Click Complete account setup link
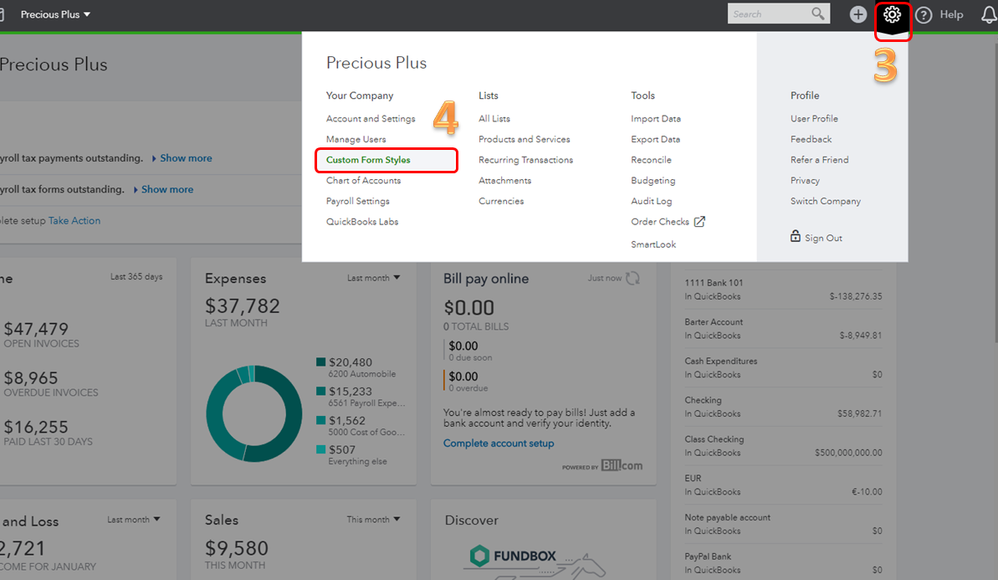Viewport: 998px width, 580px height. click(498, 443)
